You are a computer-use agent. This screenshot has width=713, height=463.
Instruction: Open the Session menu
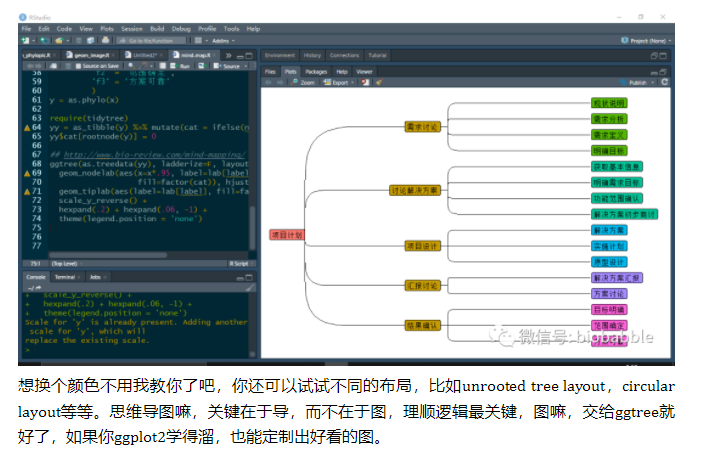coord(131,29)
